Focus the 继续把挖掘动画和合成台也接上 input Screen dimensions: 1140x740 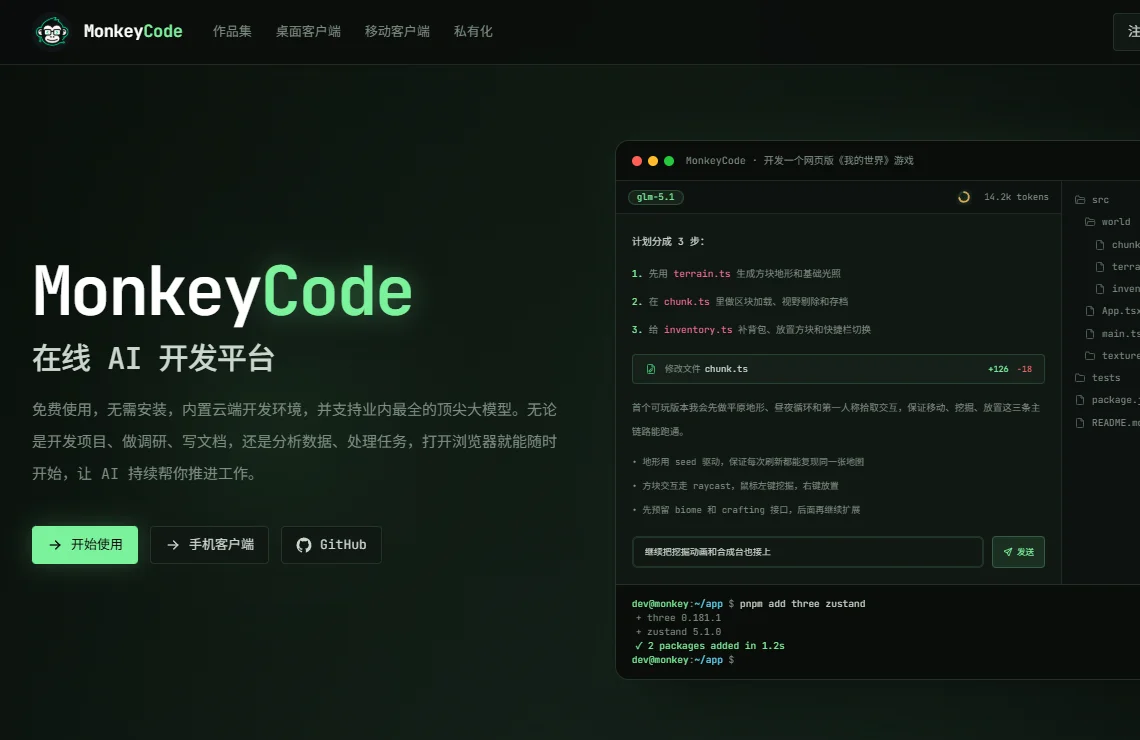[x=808, y=552]
